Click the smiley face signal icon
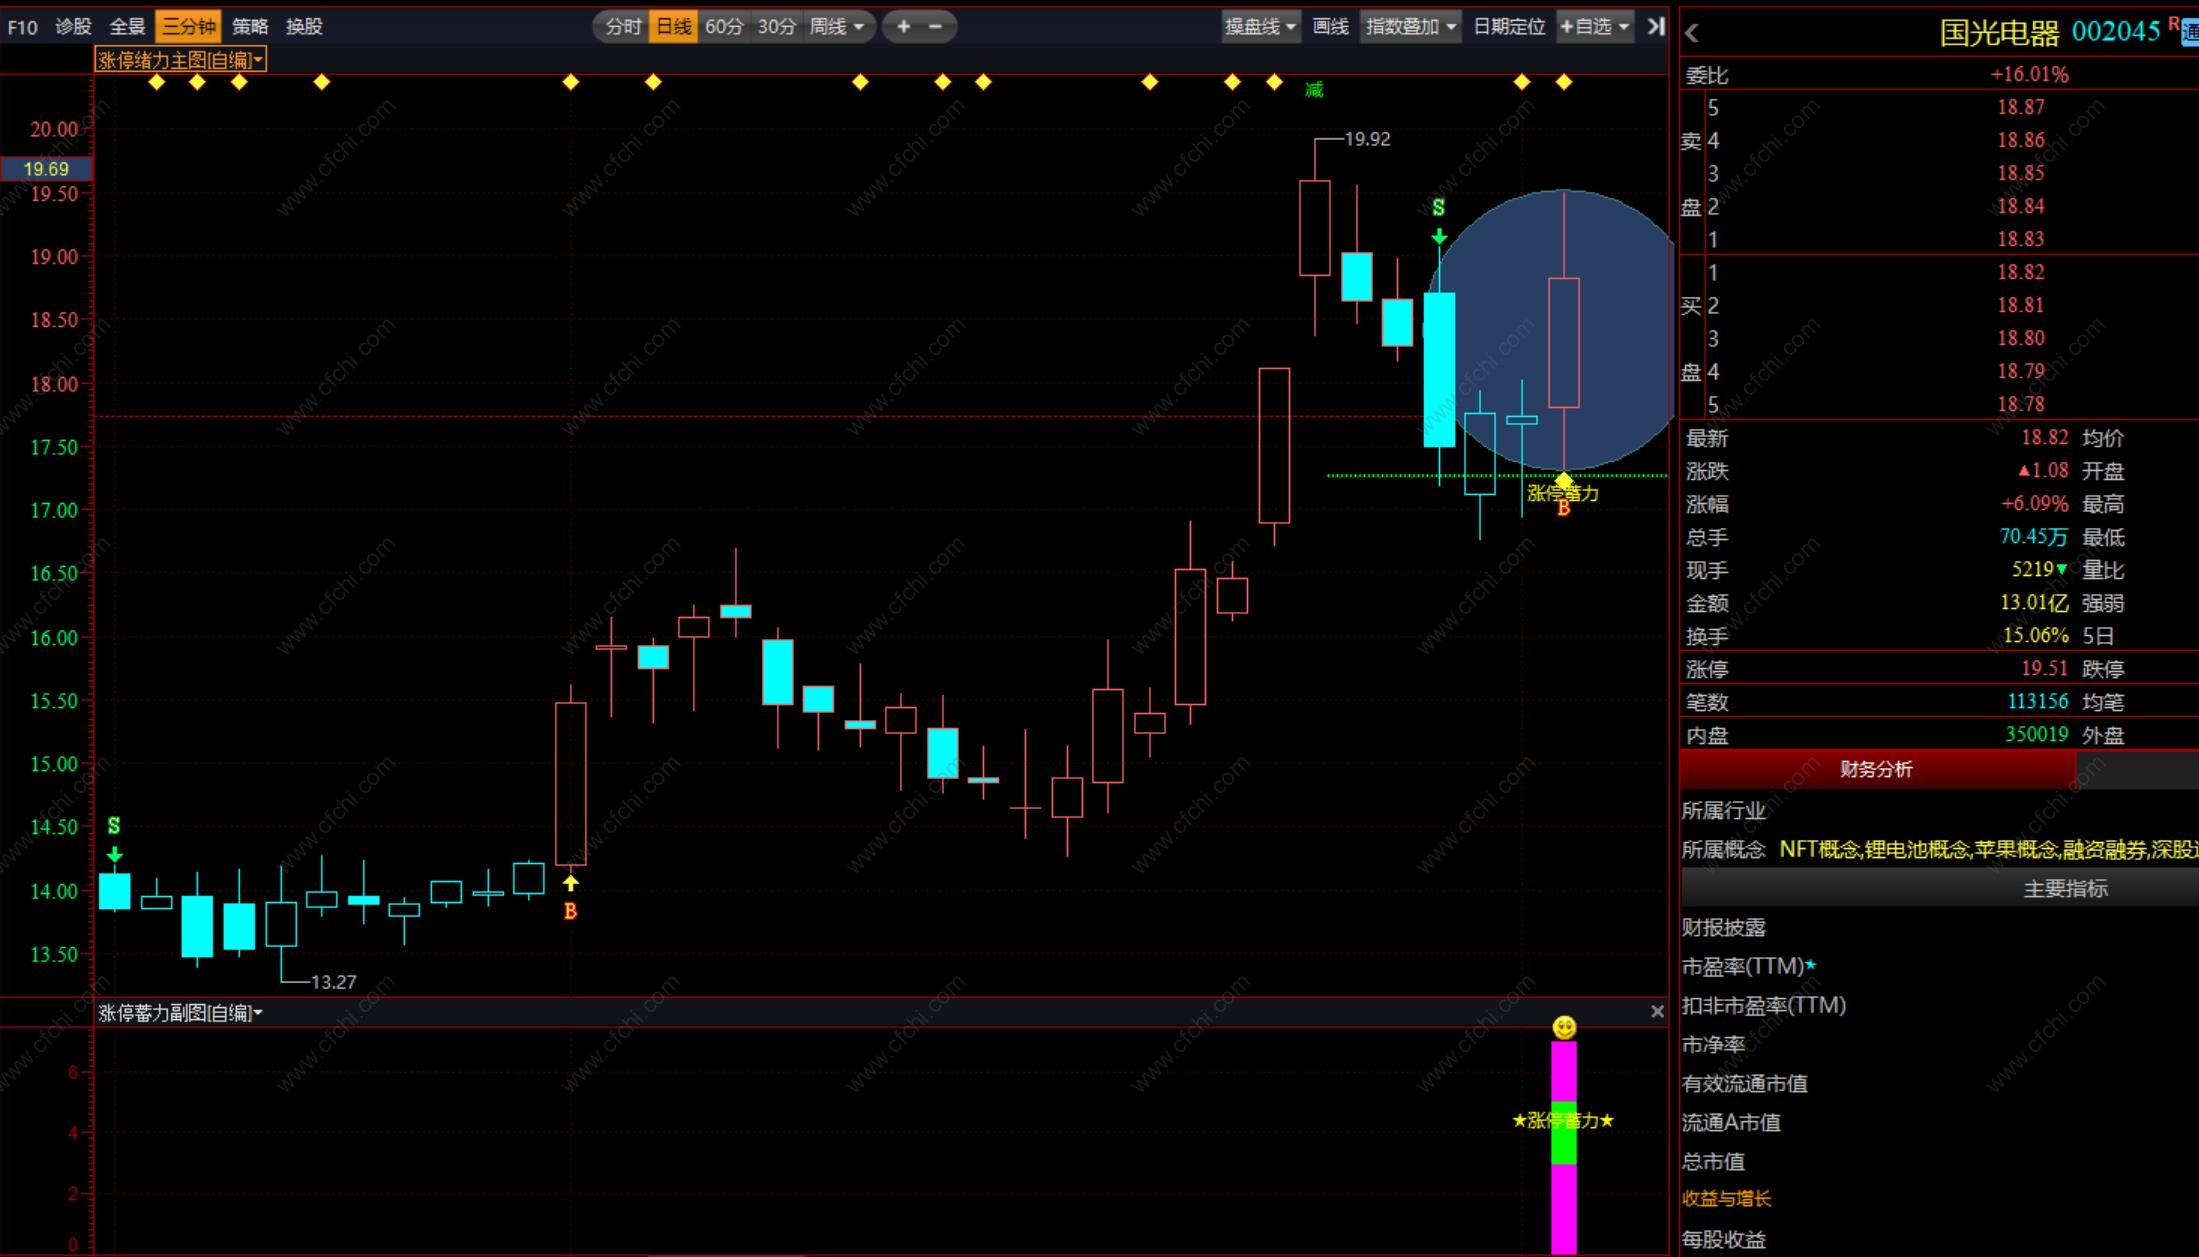2199x1257 pixels. (1564, 1027)
